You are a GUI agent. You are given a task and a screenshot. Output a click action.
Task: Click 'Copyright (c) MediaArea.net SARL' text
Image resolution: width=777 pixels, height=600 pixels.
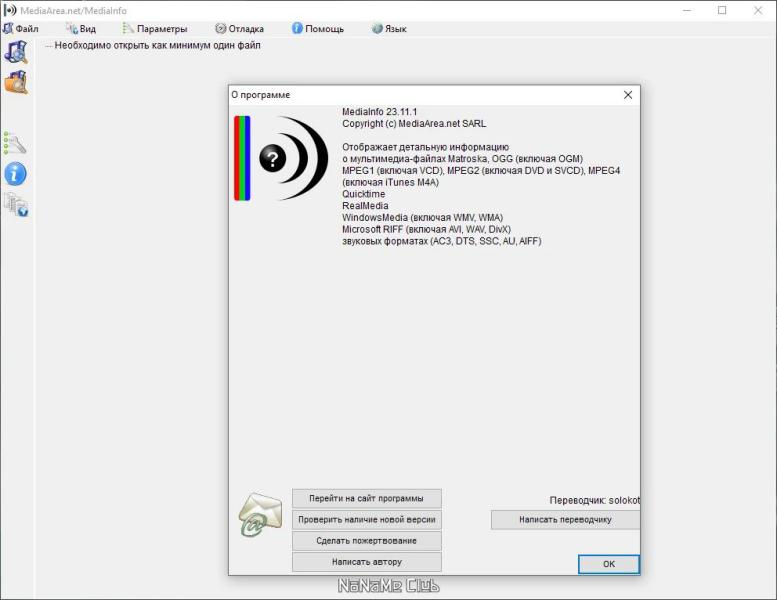(414, 124)
